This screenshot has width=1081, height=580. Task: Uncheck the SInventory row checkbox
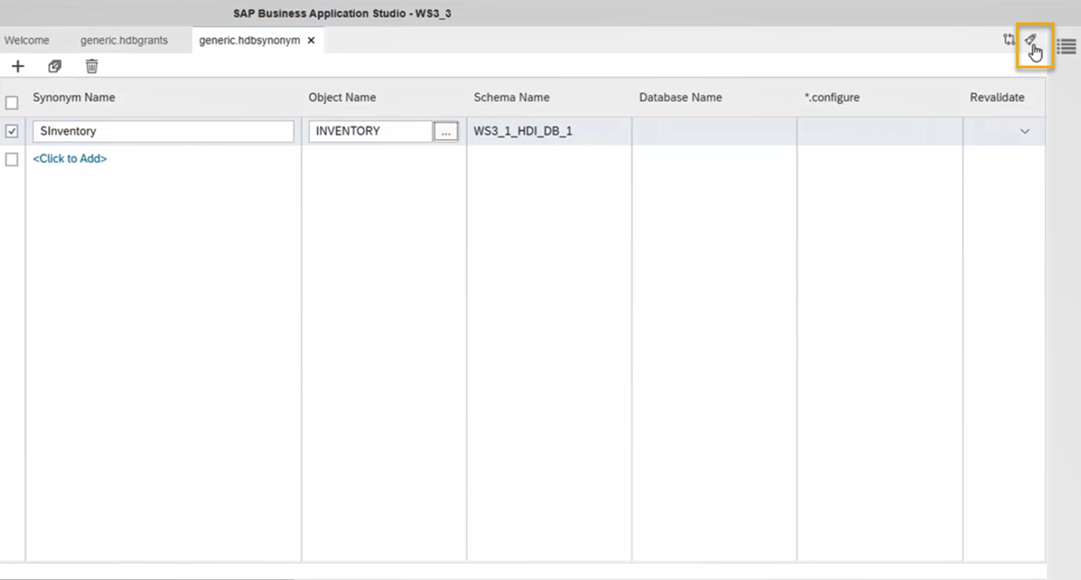pyautogui.click(x=12, y=131)
